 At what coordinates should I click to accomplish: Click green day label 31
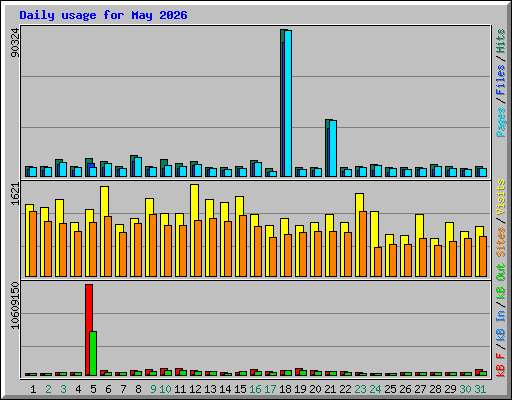click(x=480, y=389)
